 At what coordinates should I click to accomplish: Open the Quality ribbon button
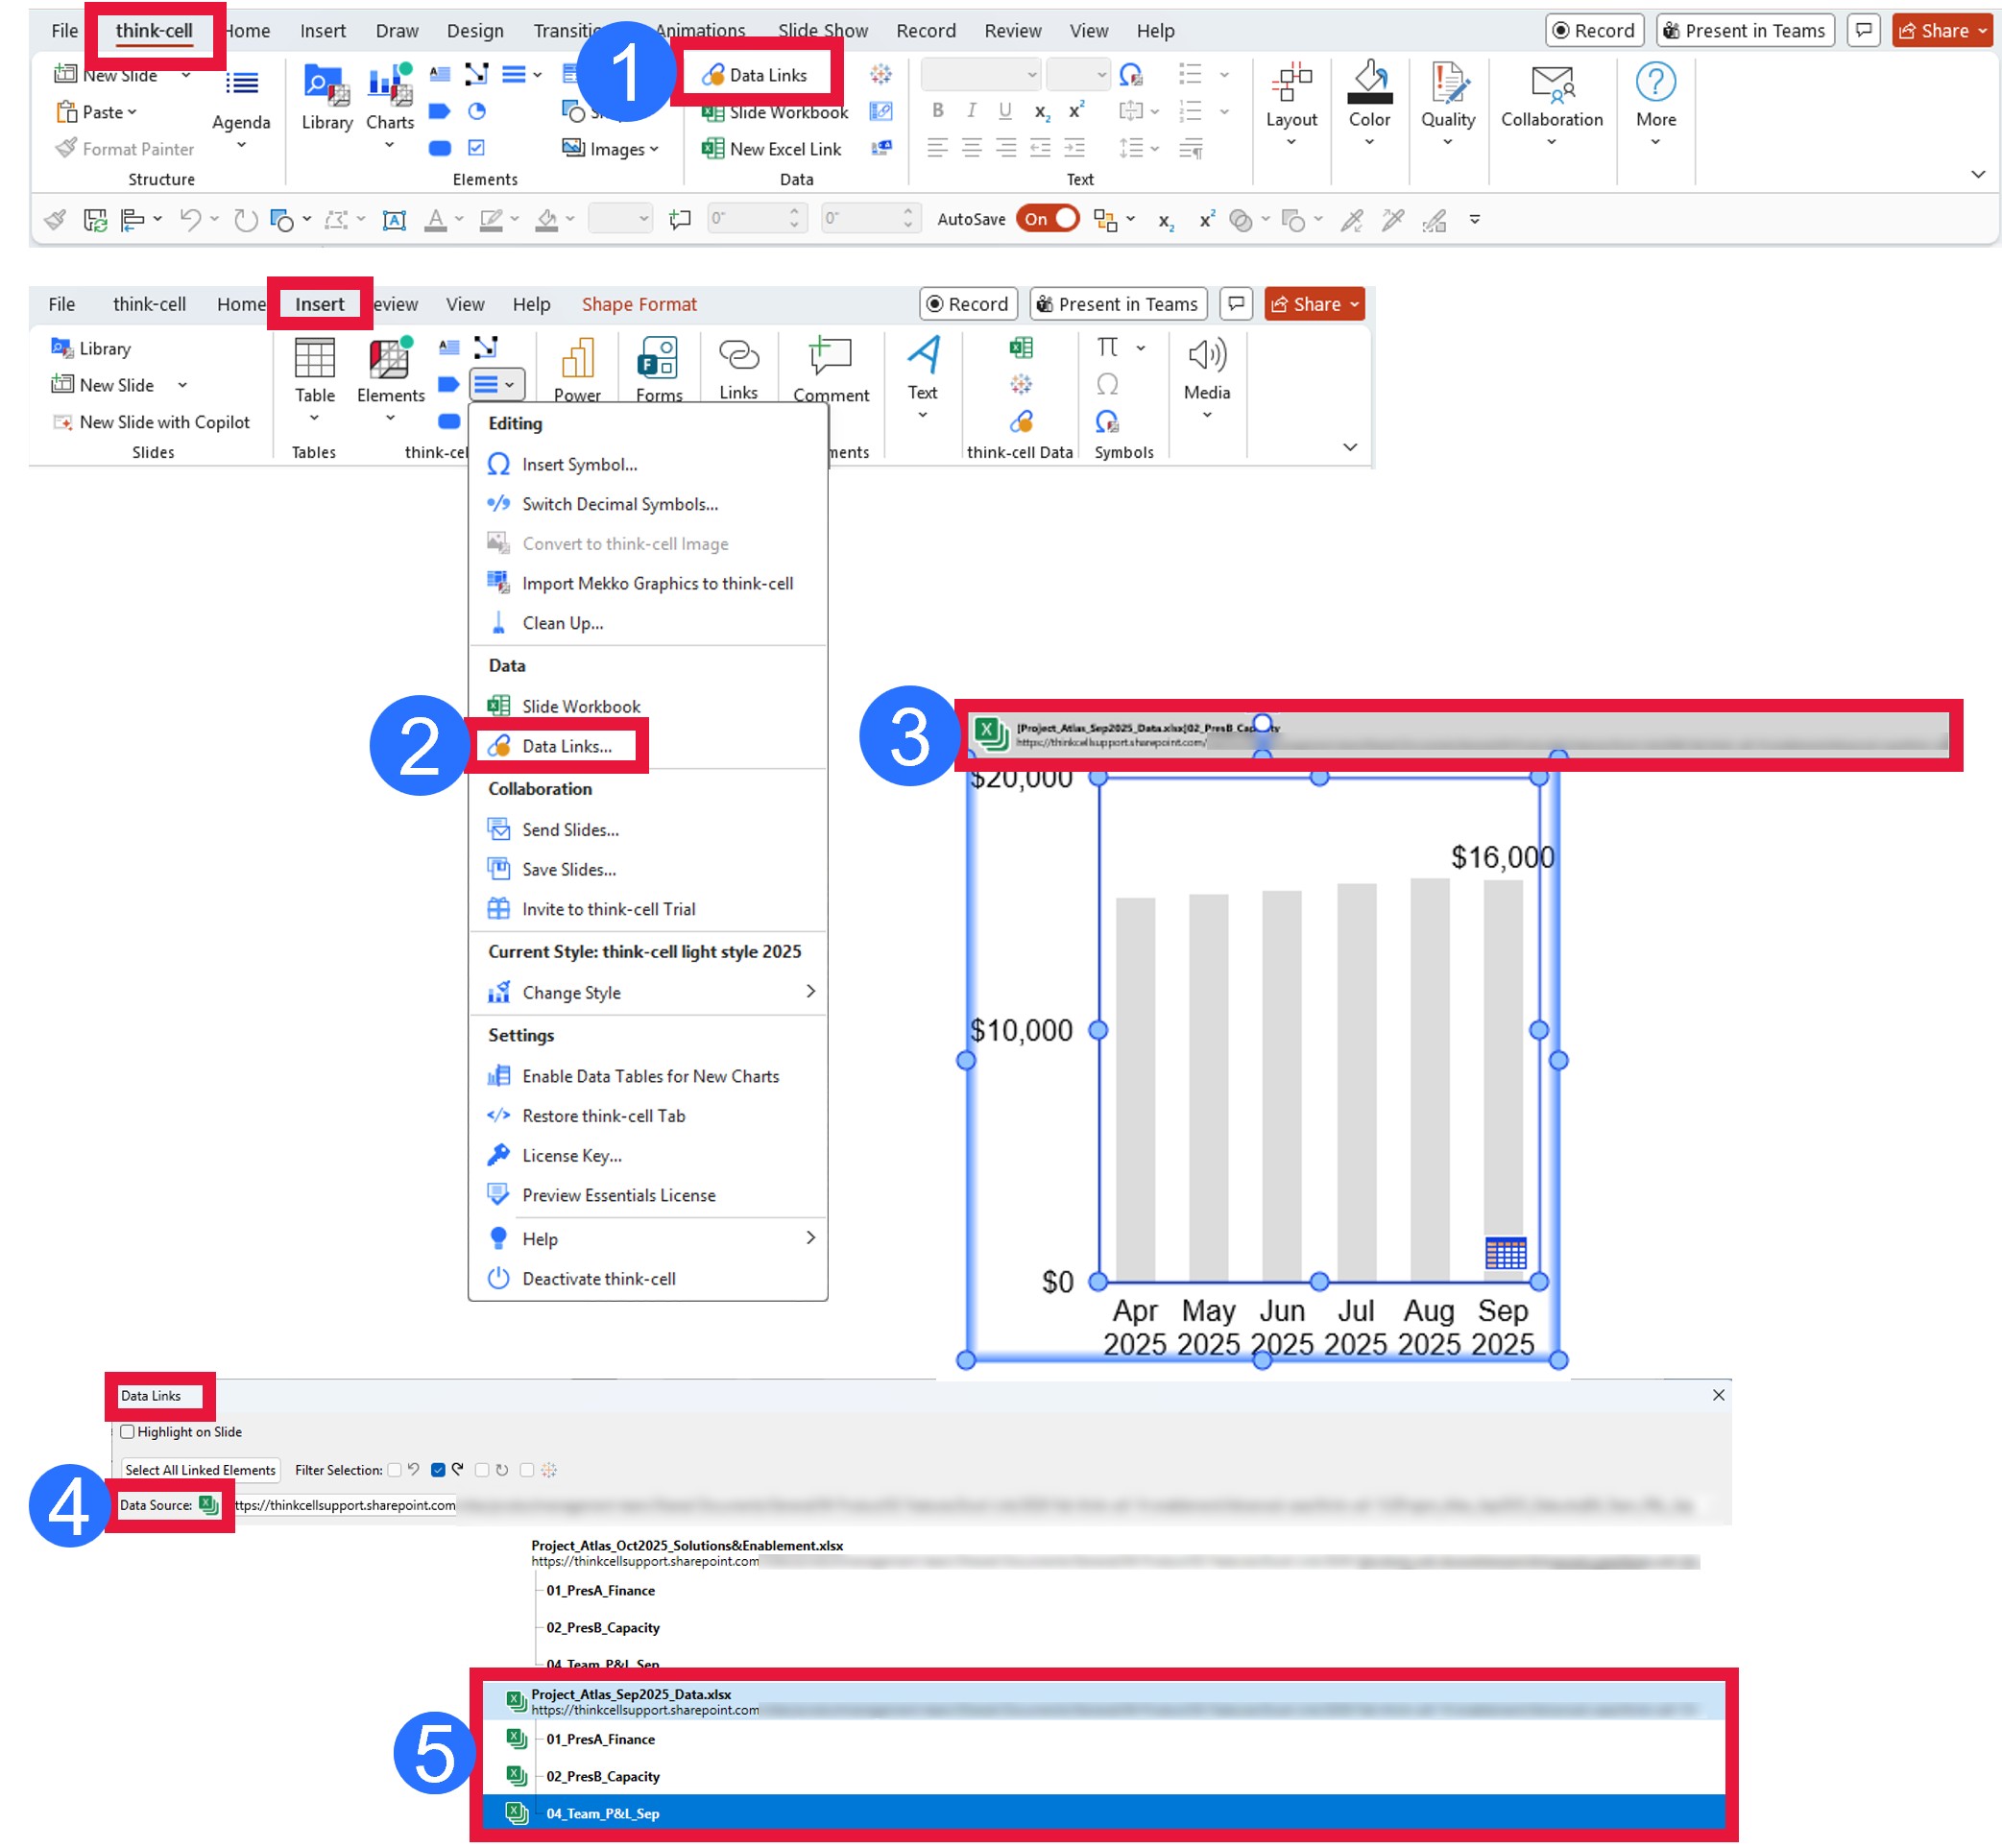click(1447, 102)
